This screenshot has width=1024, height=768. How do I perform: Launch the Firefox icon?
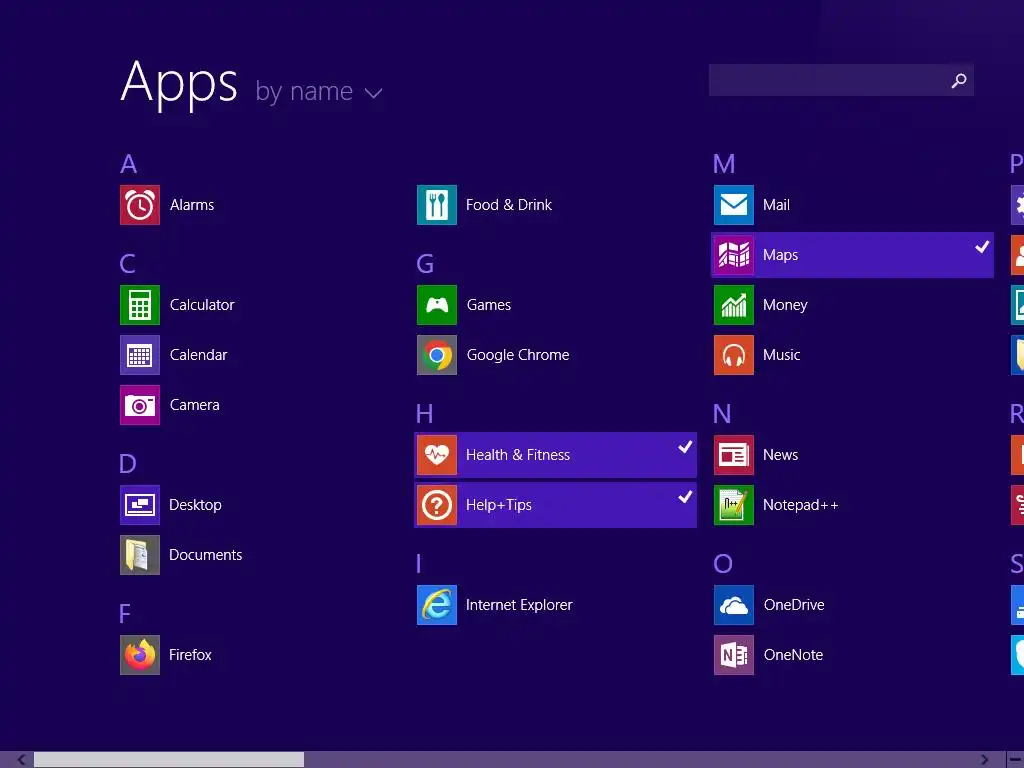pyautogui.click(x=140, y=655)
